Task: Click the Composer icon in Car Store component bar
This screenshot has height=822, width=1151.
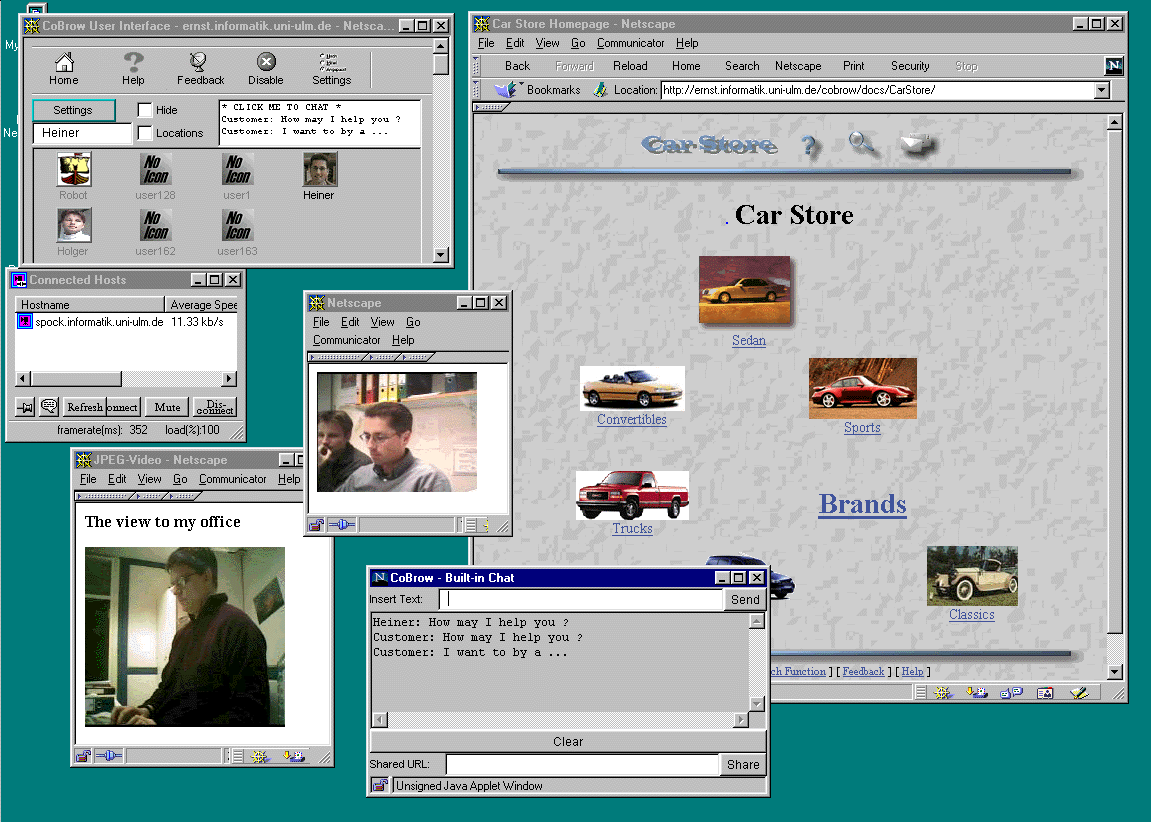Action: click(x=1078, y=692)
